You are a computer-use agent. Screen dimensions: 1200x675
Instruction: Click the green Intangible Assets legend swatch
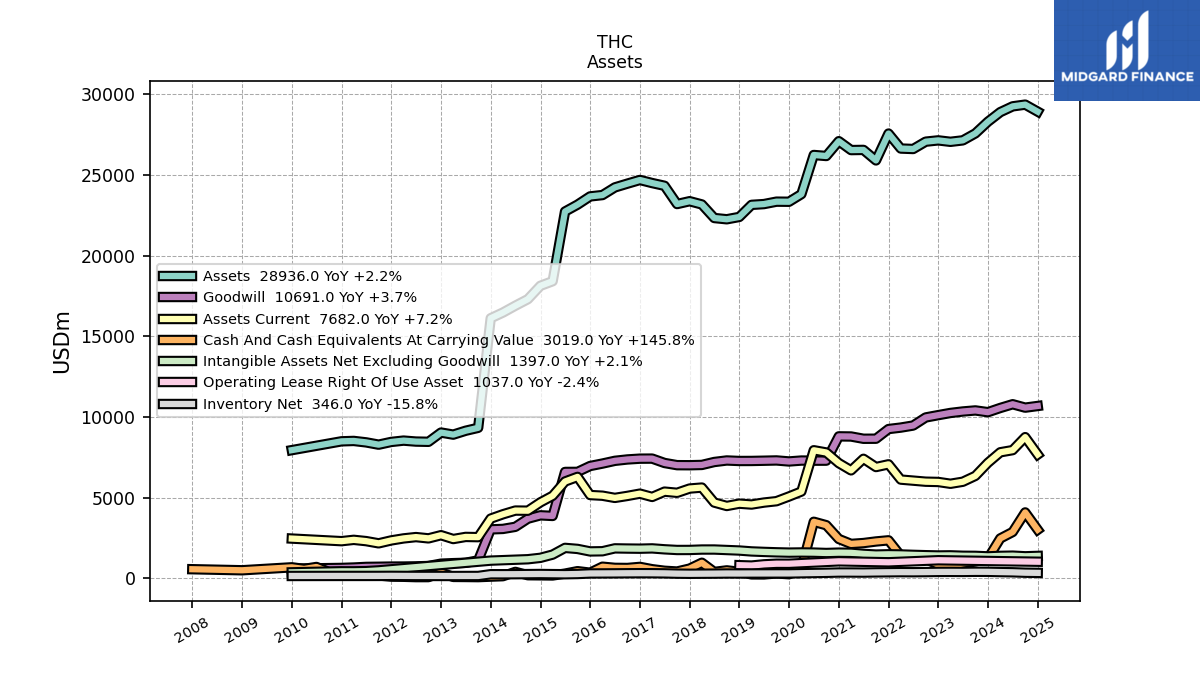pyautogui.click(x=178, y=361)
